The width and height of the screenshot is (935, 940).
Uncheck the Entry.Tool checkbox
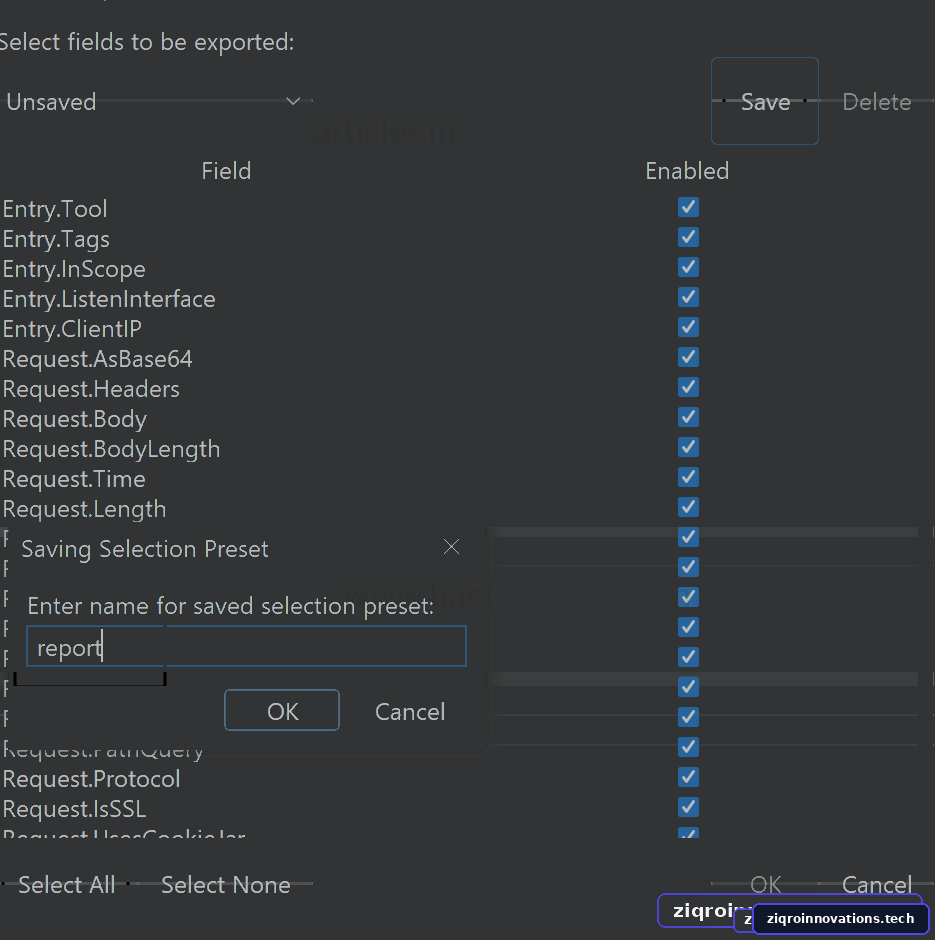[x=688, y=207]
